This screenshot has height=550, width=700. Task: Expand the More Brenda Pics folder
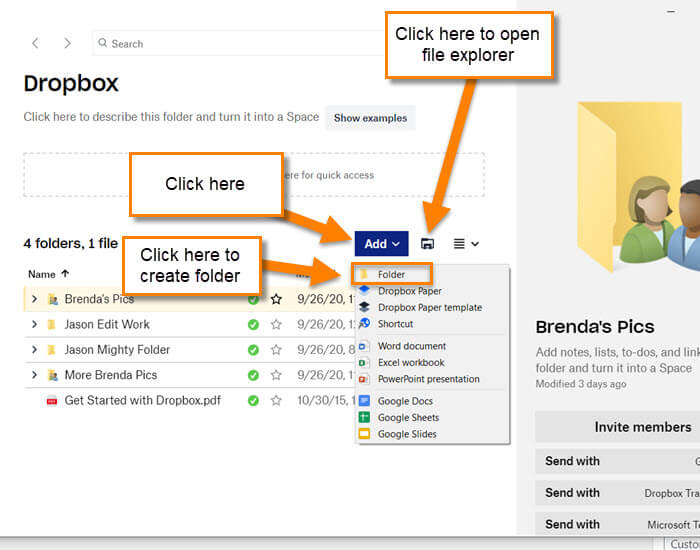[x=34, y=375]
